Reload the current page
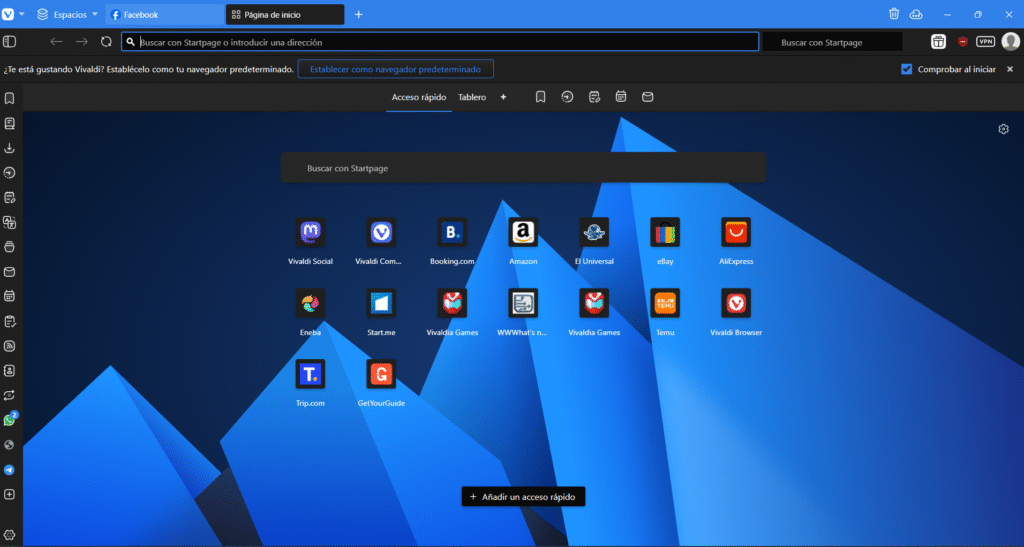Screen dimensions: 1024x547 106,42
